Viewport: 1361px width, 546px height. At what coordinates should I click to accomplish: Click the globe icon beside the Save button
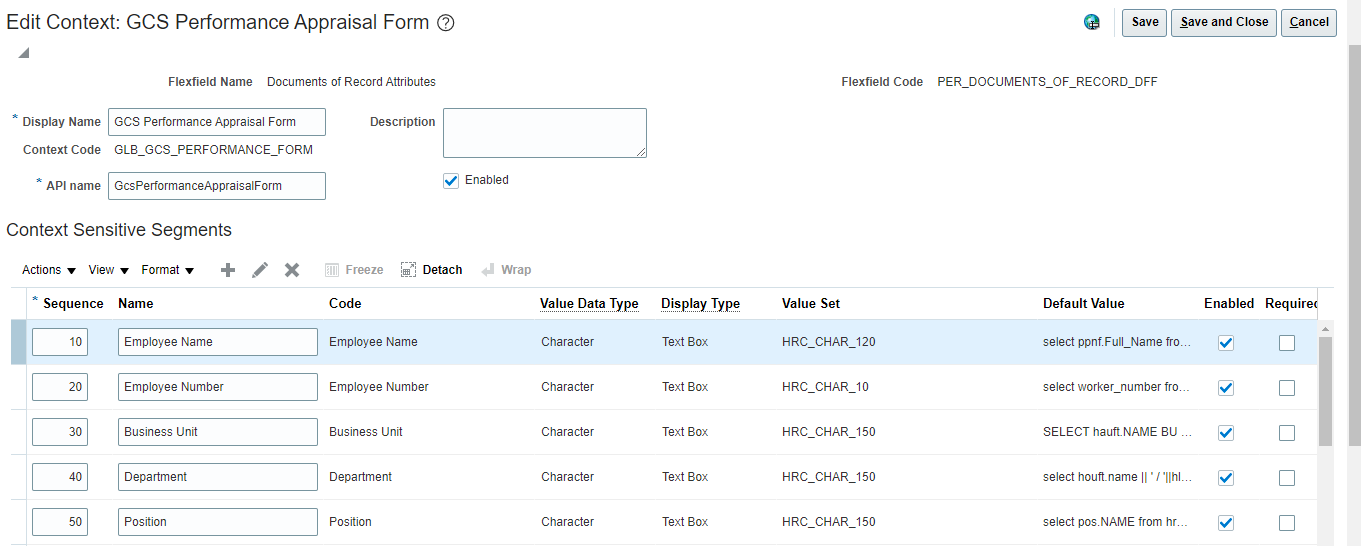click(1092, 23)
